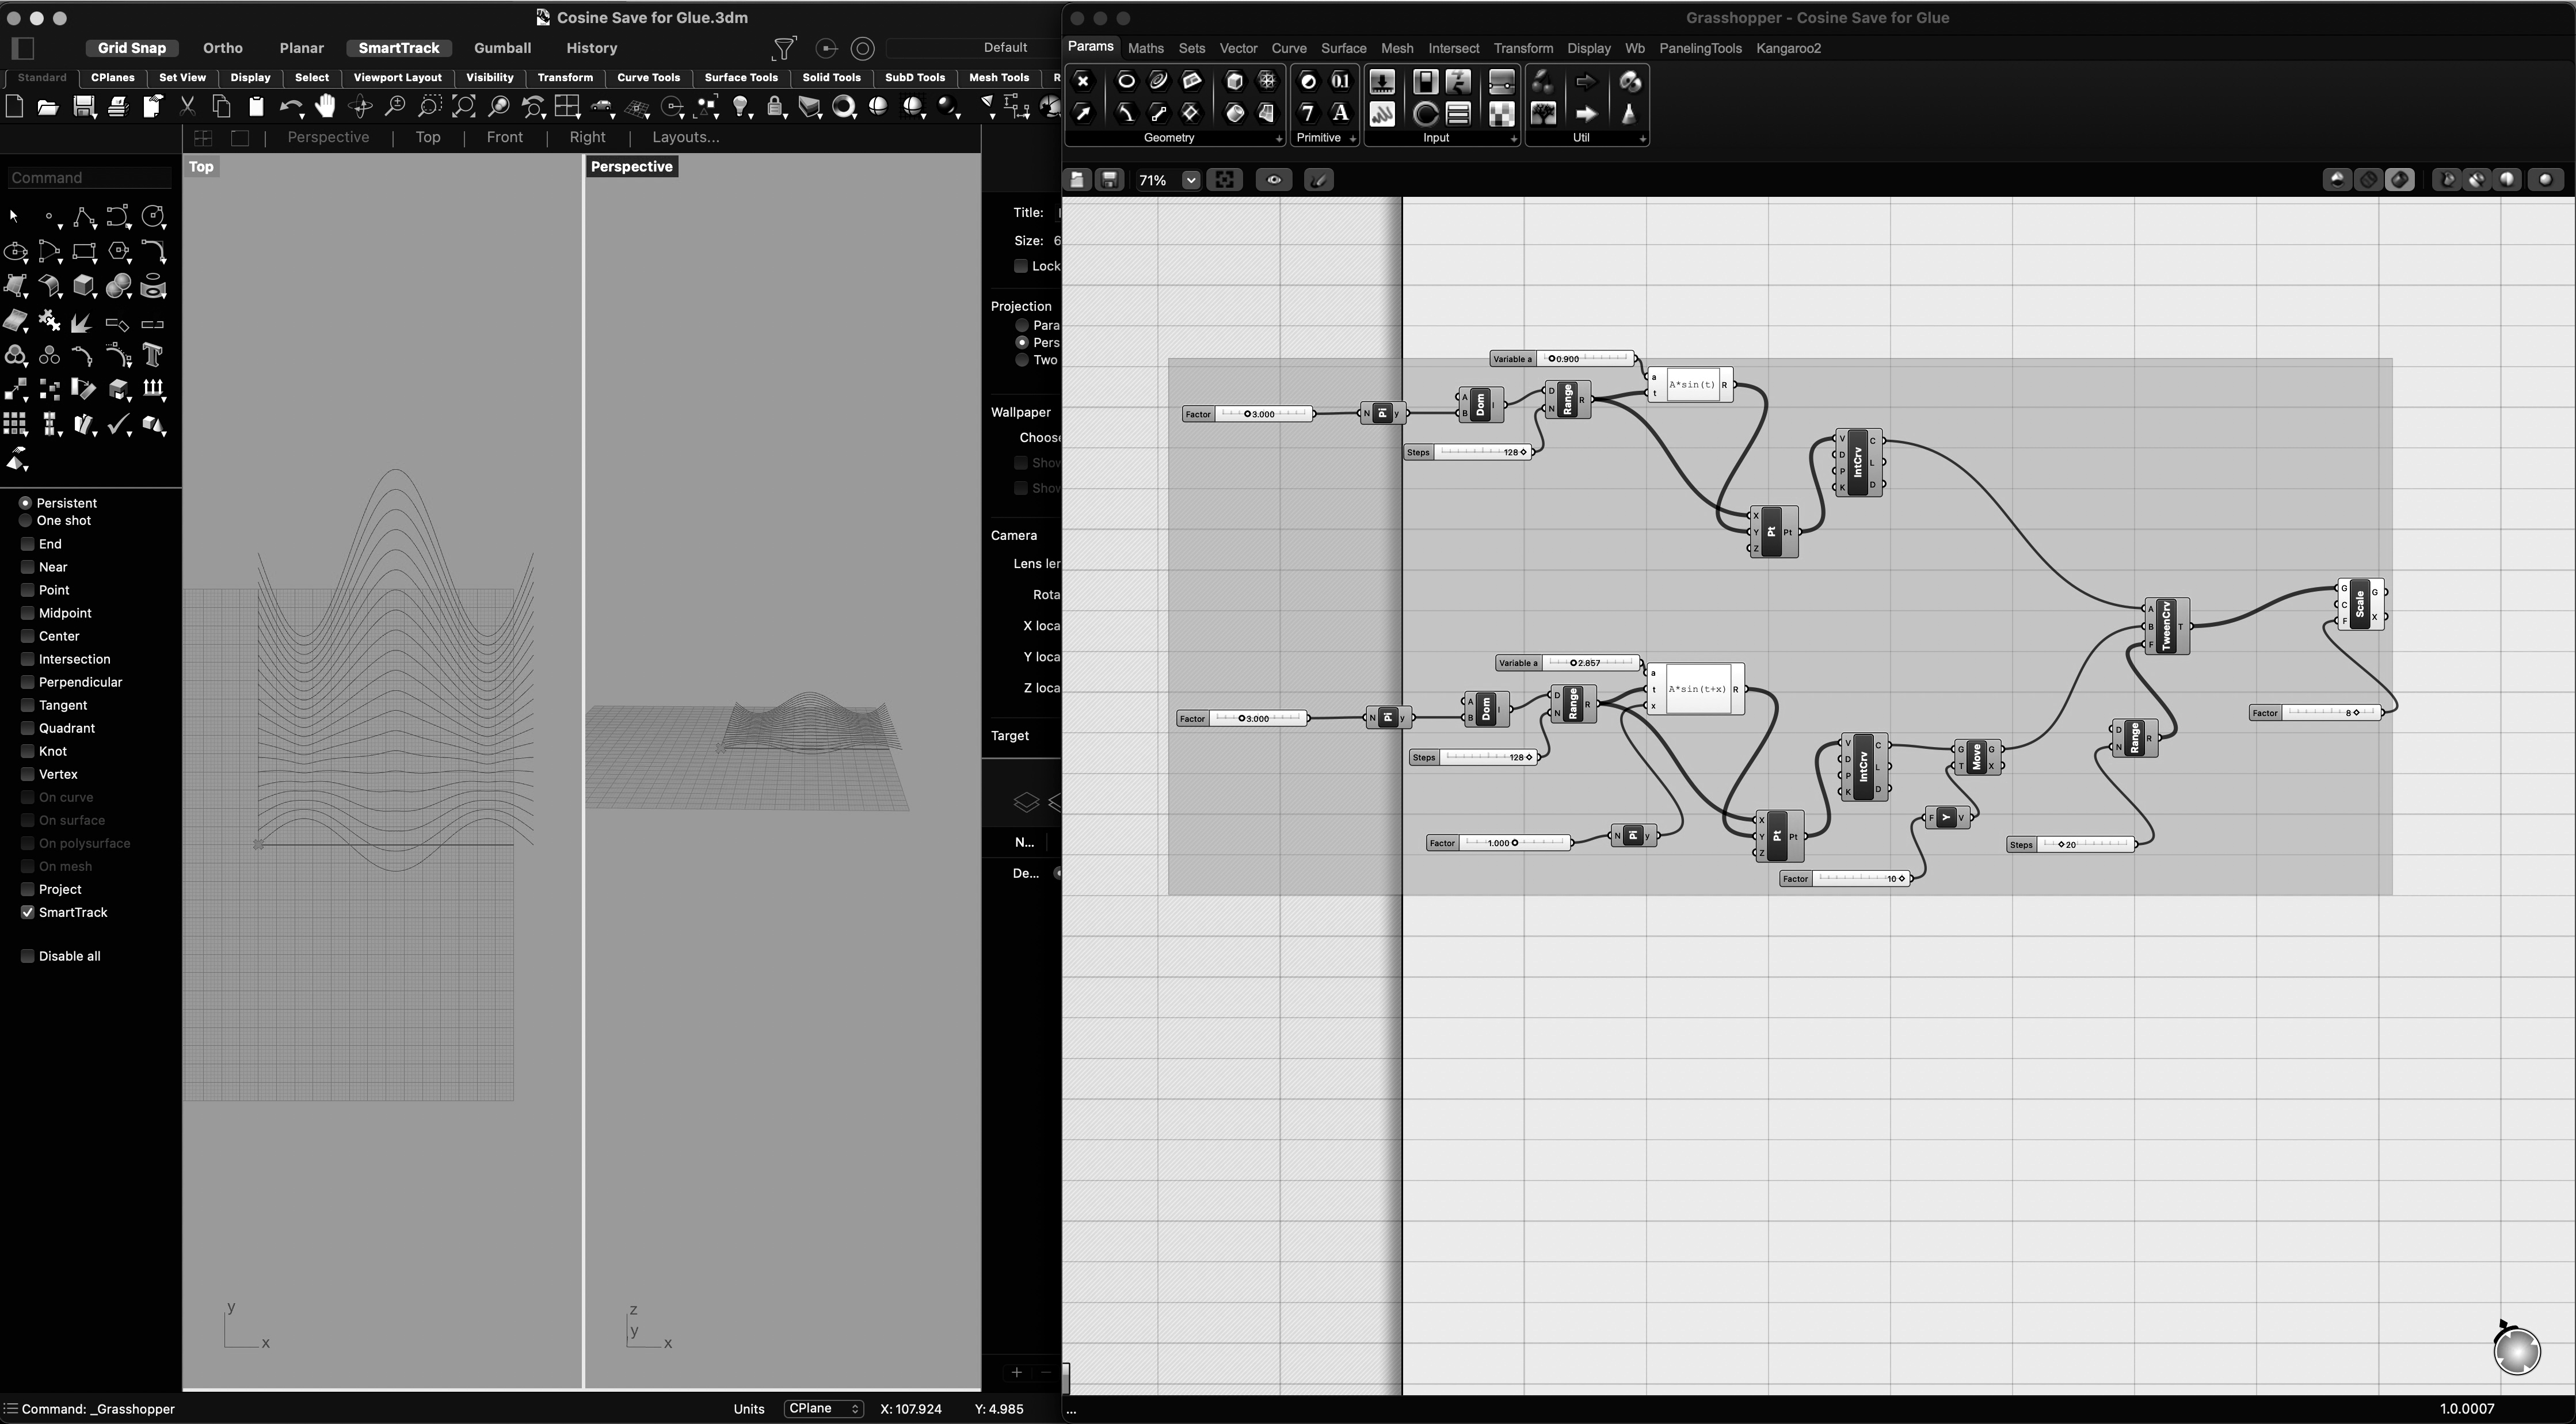Screen dimensions: 2576x1424
Task: Switch to the Maths tab in Grasshopper
Action: (x=1146, y=48)
